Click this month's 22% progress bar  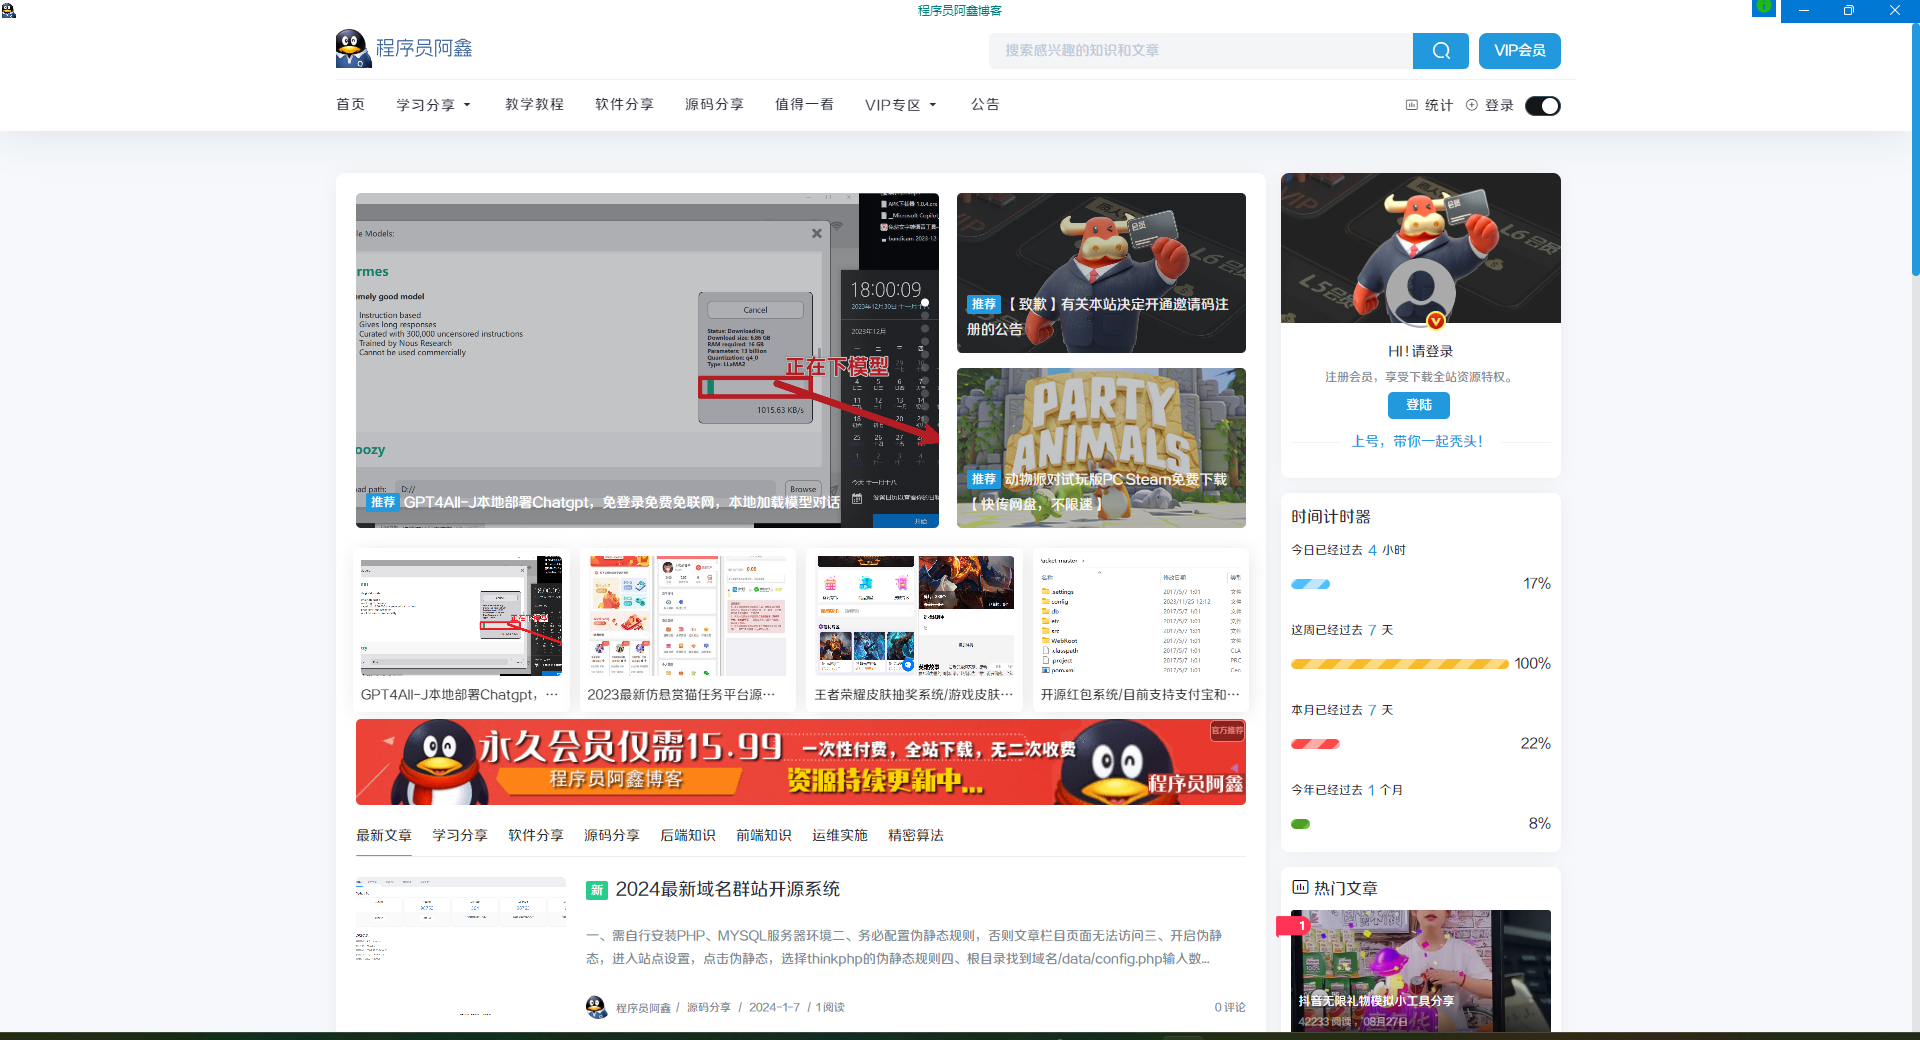[x=1315, y=744]
